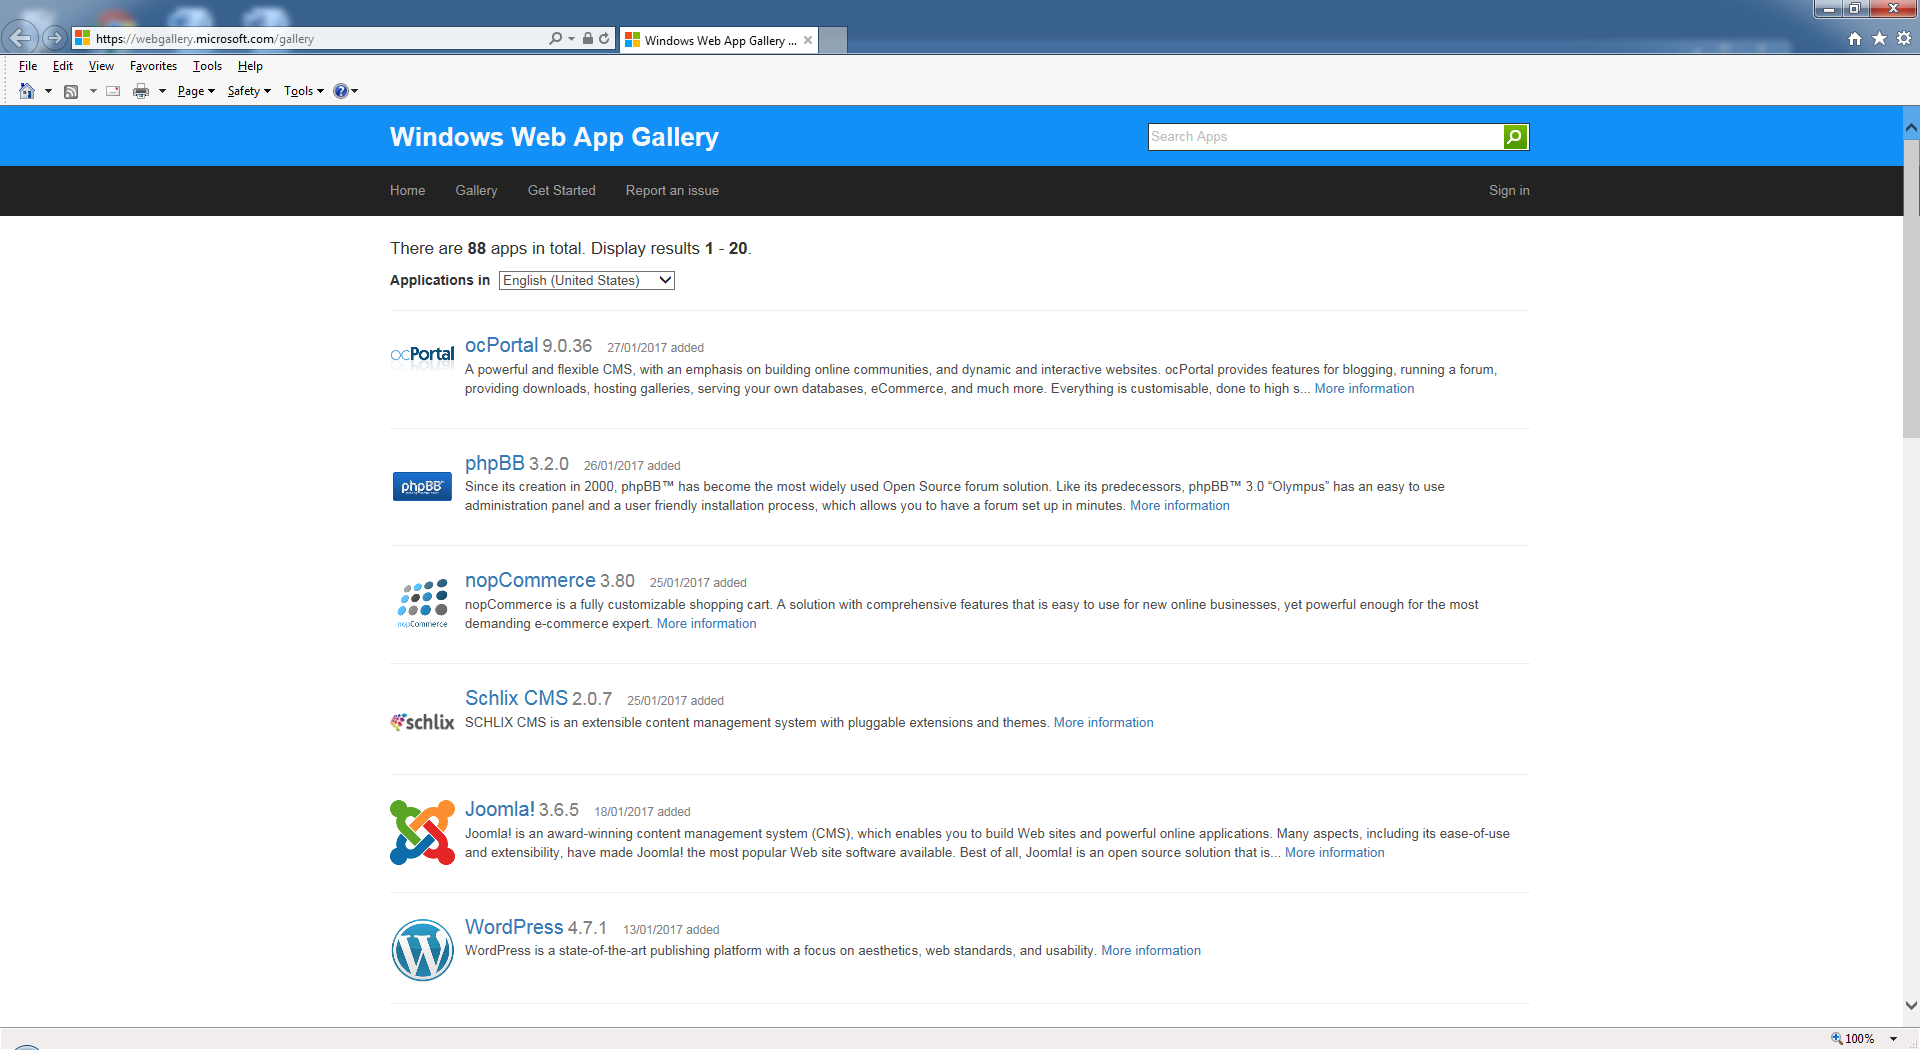Click the green search button
The image size is (1920, 1050).
pyautogui.click(x=1515, y=137)
